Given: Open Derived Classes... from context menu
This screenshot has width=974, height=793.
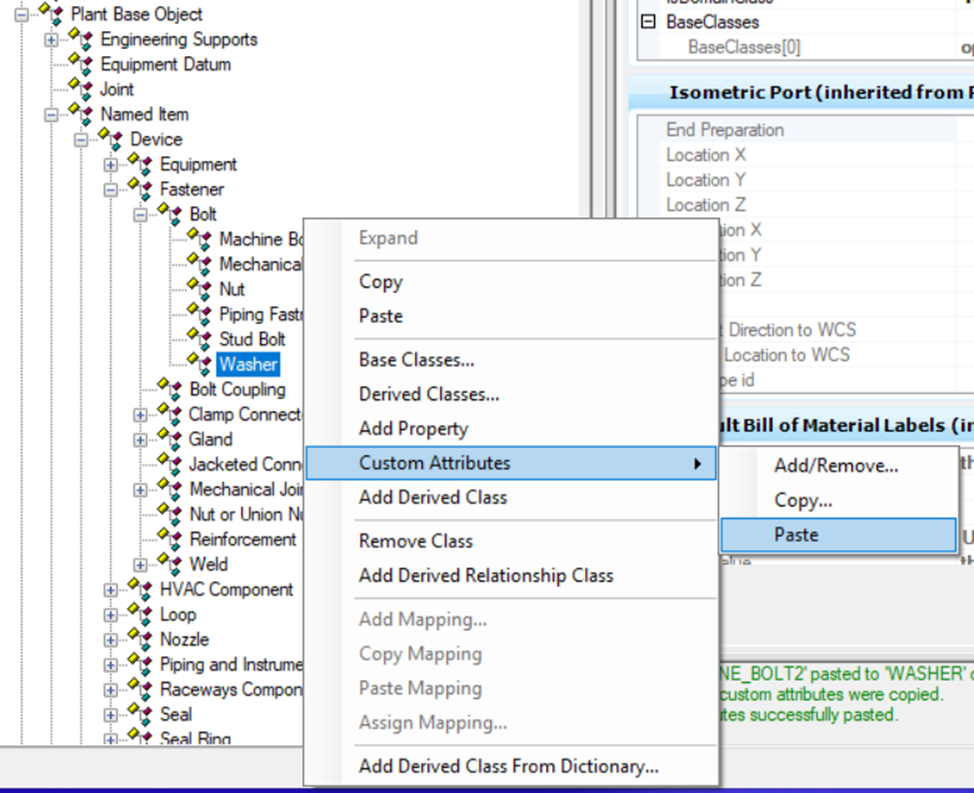Looking at the screenshot, I should coord(510,394).
